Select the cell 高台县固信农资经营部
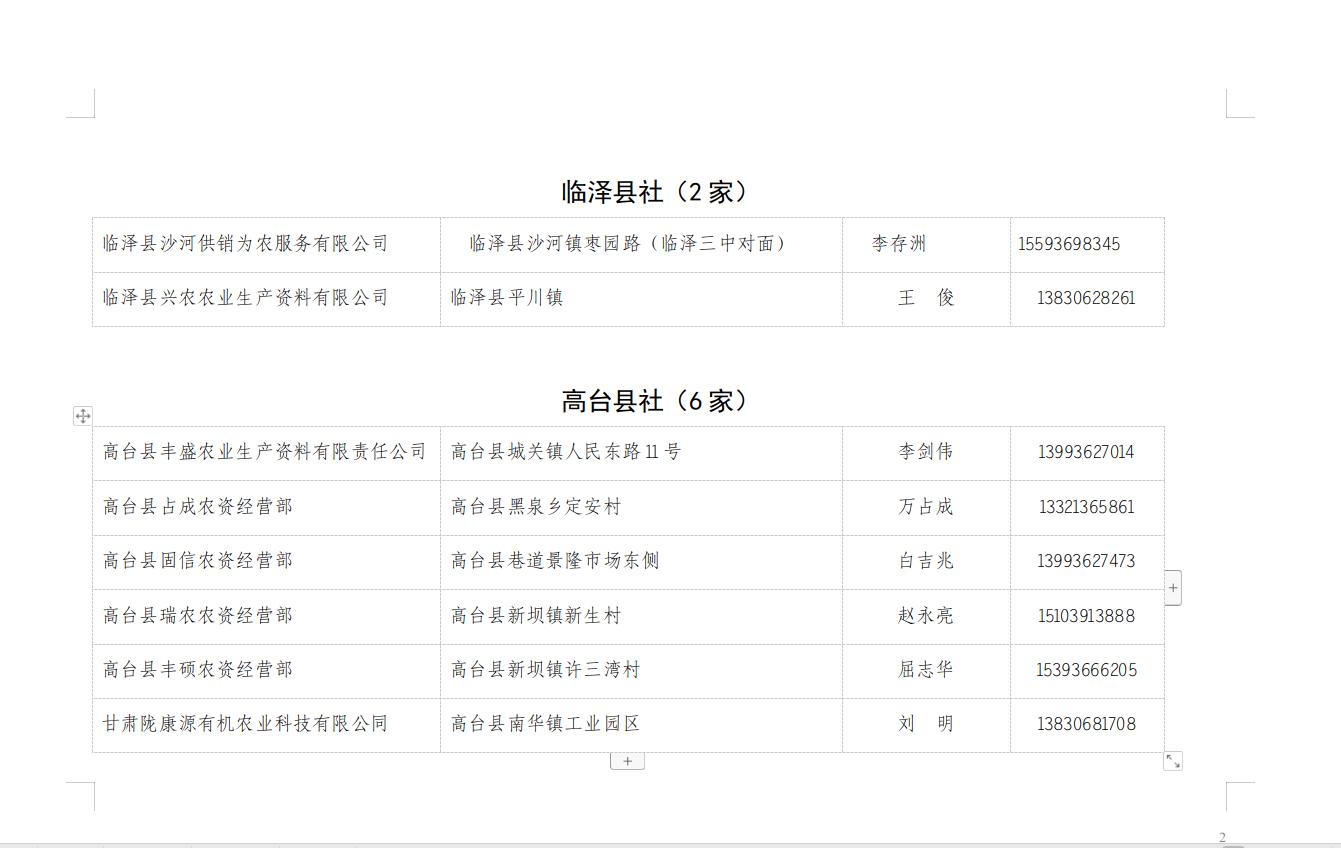 (198, 561)
